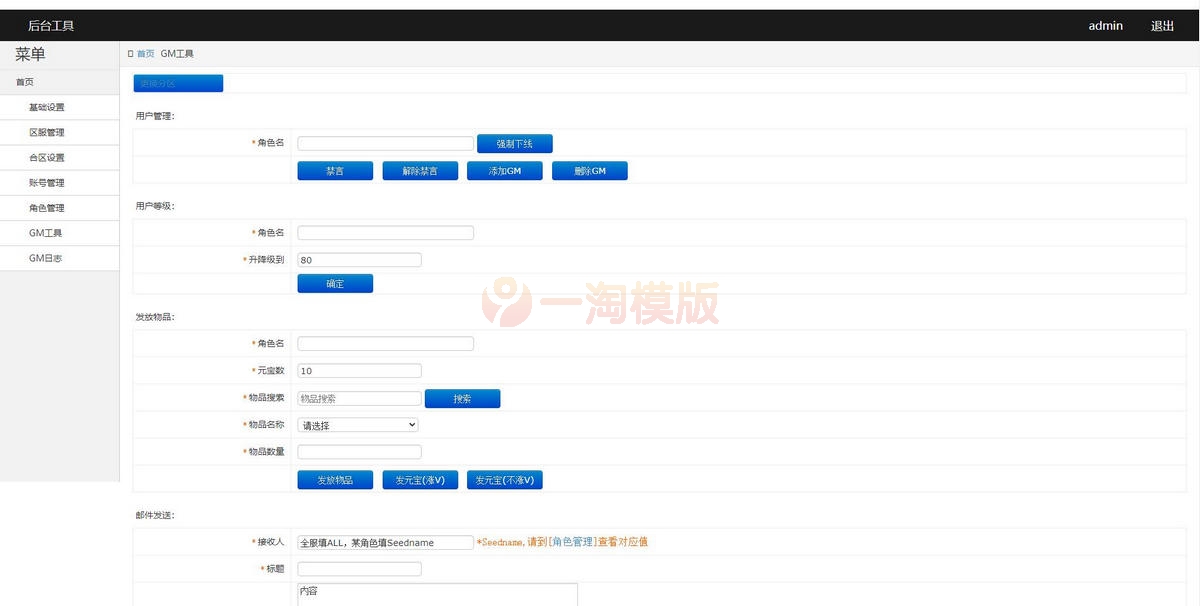Click the [角色管理] link in the orange hint
The width and height of the screenshot is (1200, 606).
571,541
